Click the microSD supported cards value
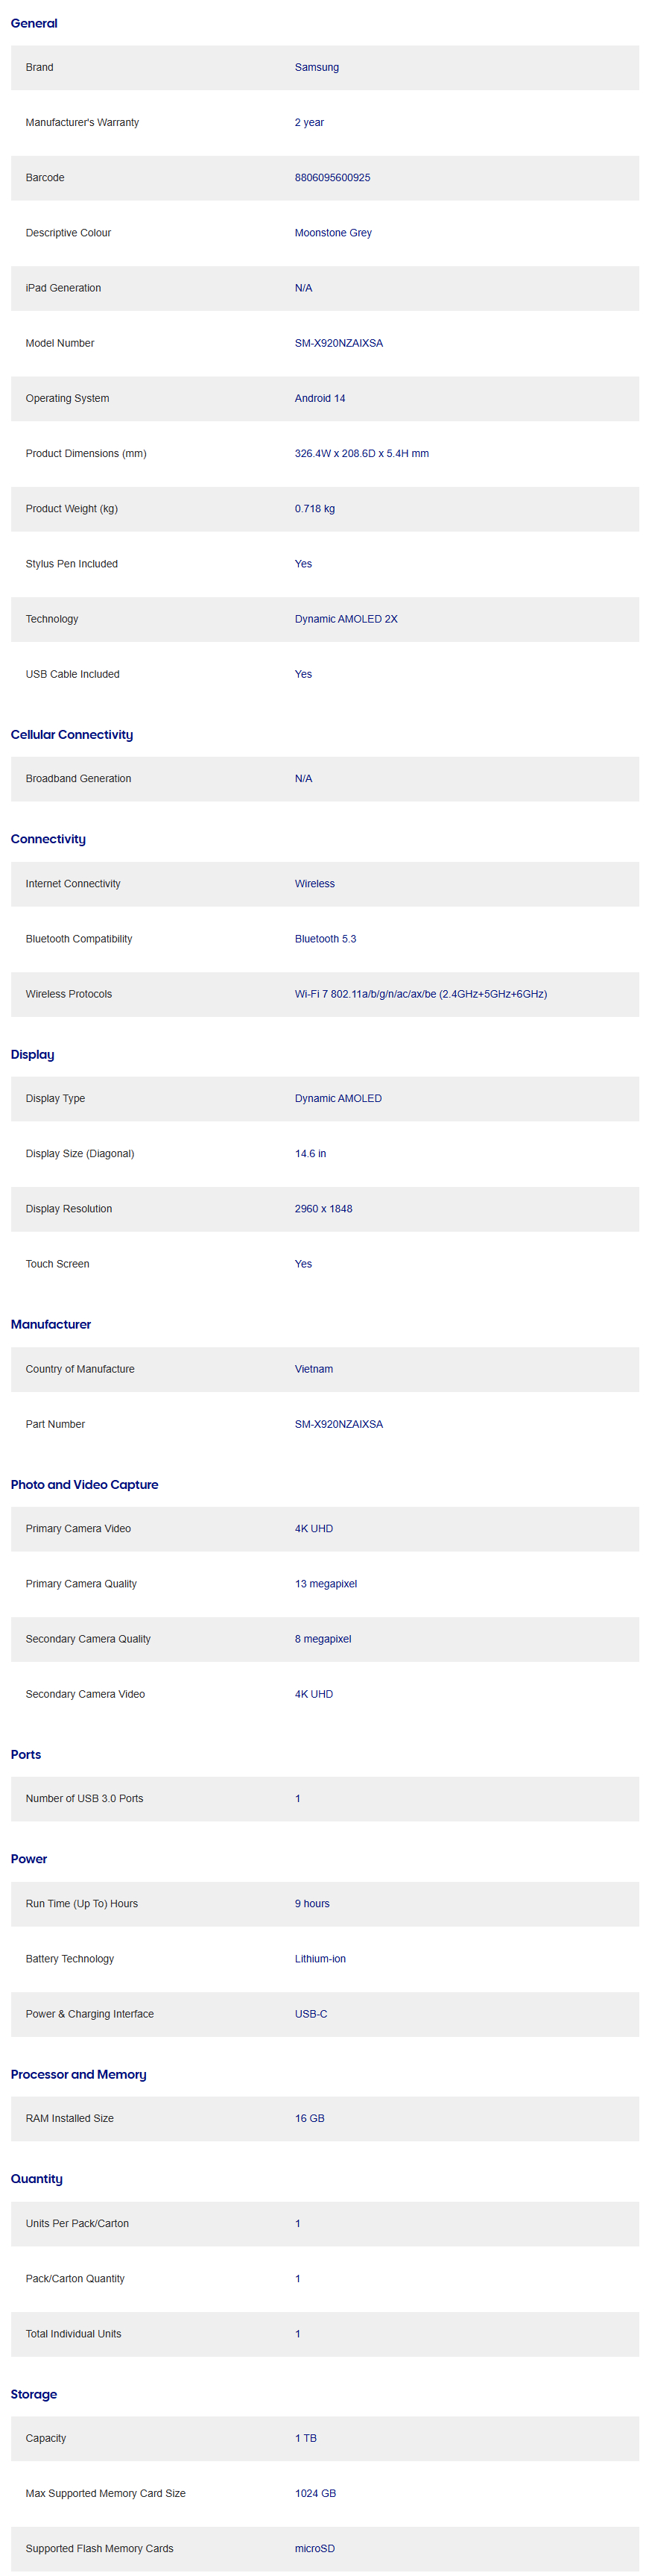The image size is (646, 2576). [314, 2548]
